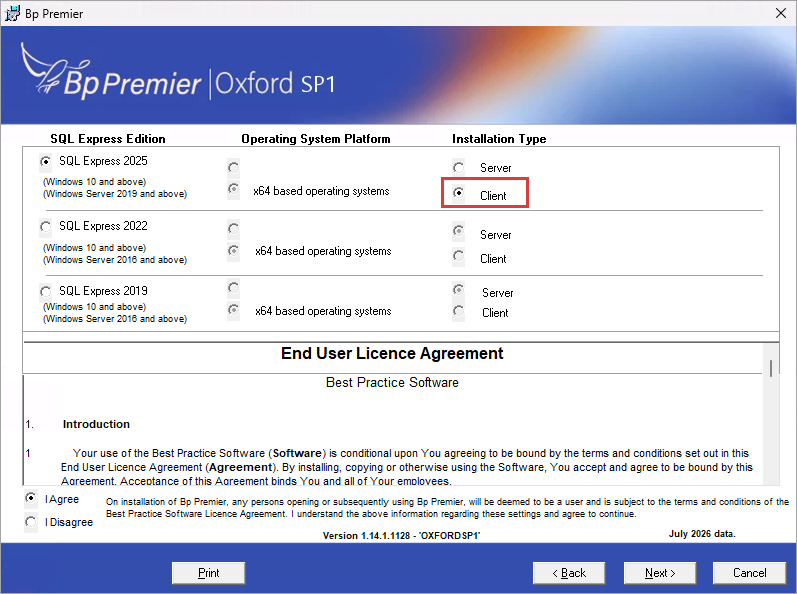797x594 pixels.
Task: Choose Client install type for SQL Express 2019
Action: click(x=458, y=310)
